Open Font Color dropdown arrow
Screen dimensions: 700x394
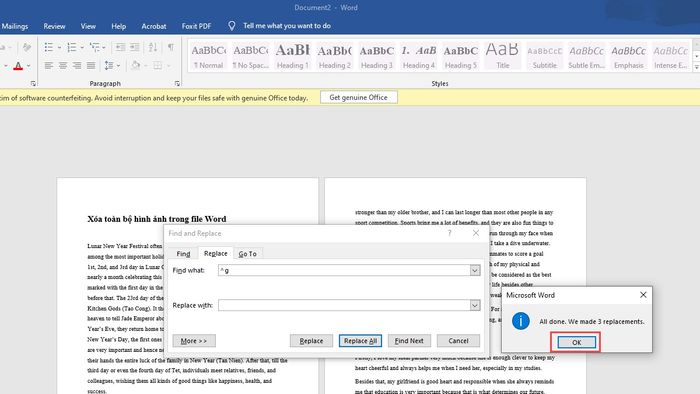[x=29, y=66]
